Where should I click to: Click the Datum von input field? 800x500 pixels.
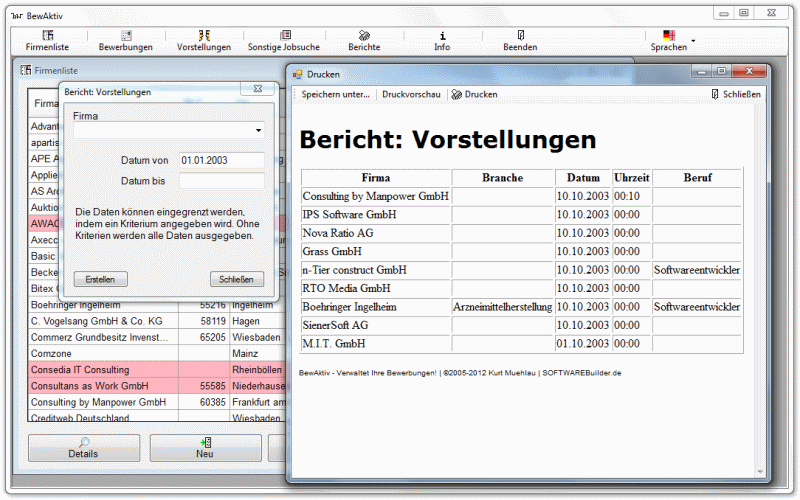221,160
